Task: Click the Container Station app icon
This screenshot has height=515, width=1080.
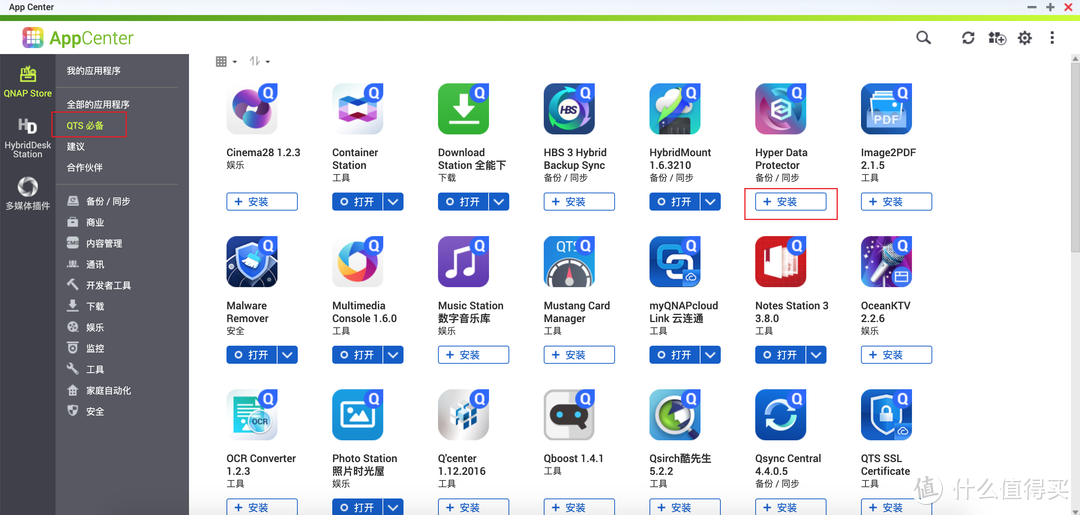Action: 357,109
